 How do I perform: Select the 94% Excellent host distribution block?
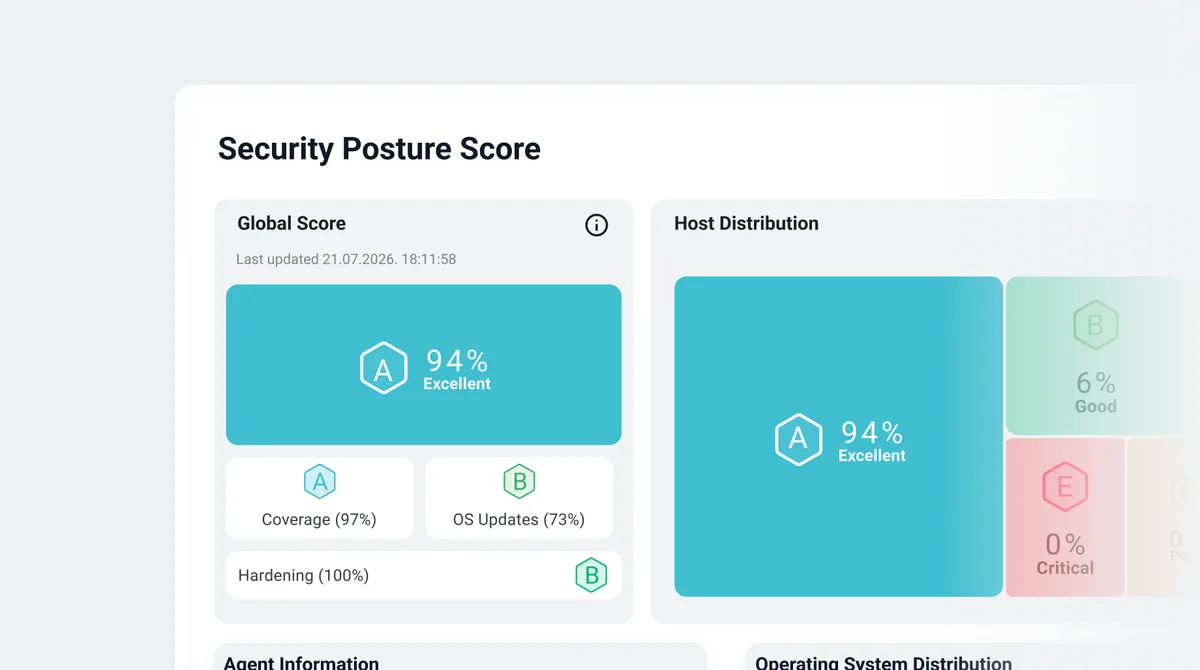(x=838, y=437)
